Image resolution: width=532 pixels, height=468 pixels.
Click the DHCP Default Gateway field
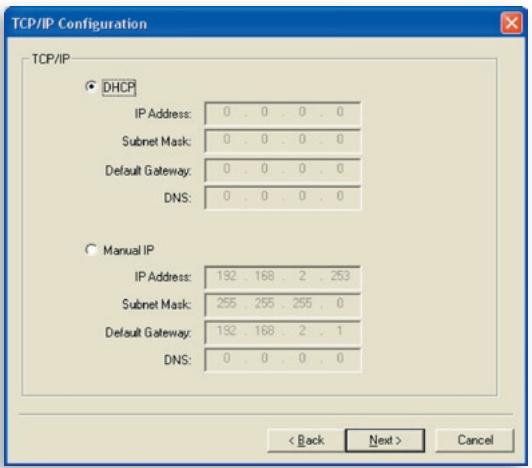[283, 169]
